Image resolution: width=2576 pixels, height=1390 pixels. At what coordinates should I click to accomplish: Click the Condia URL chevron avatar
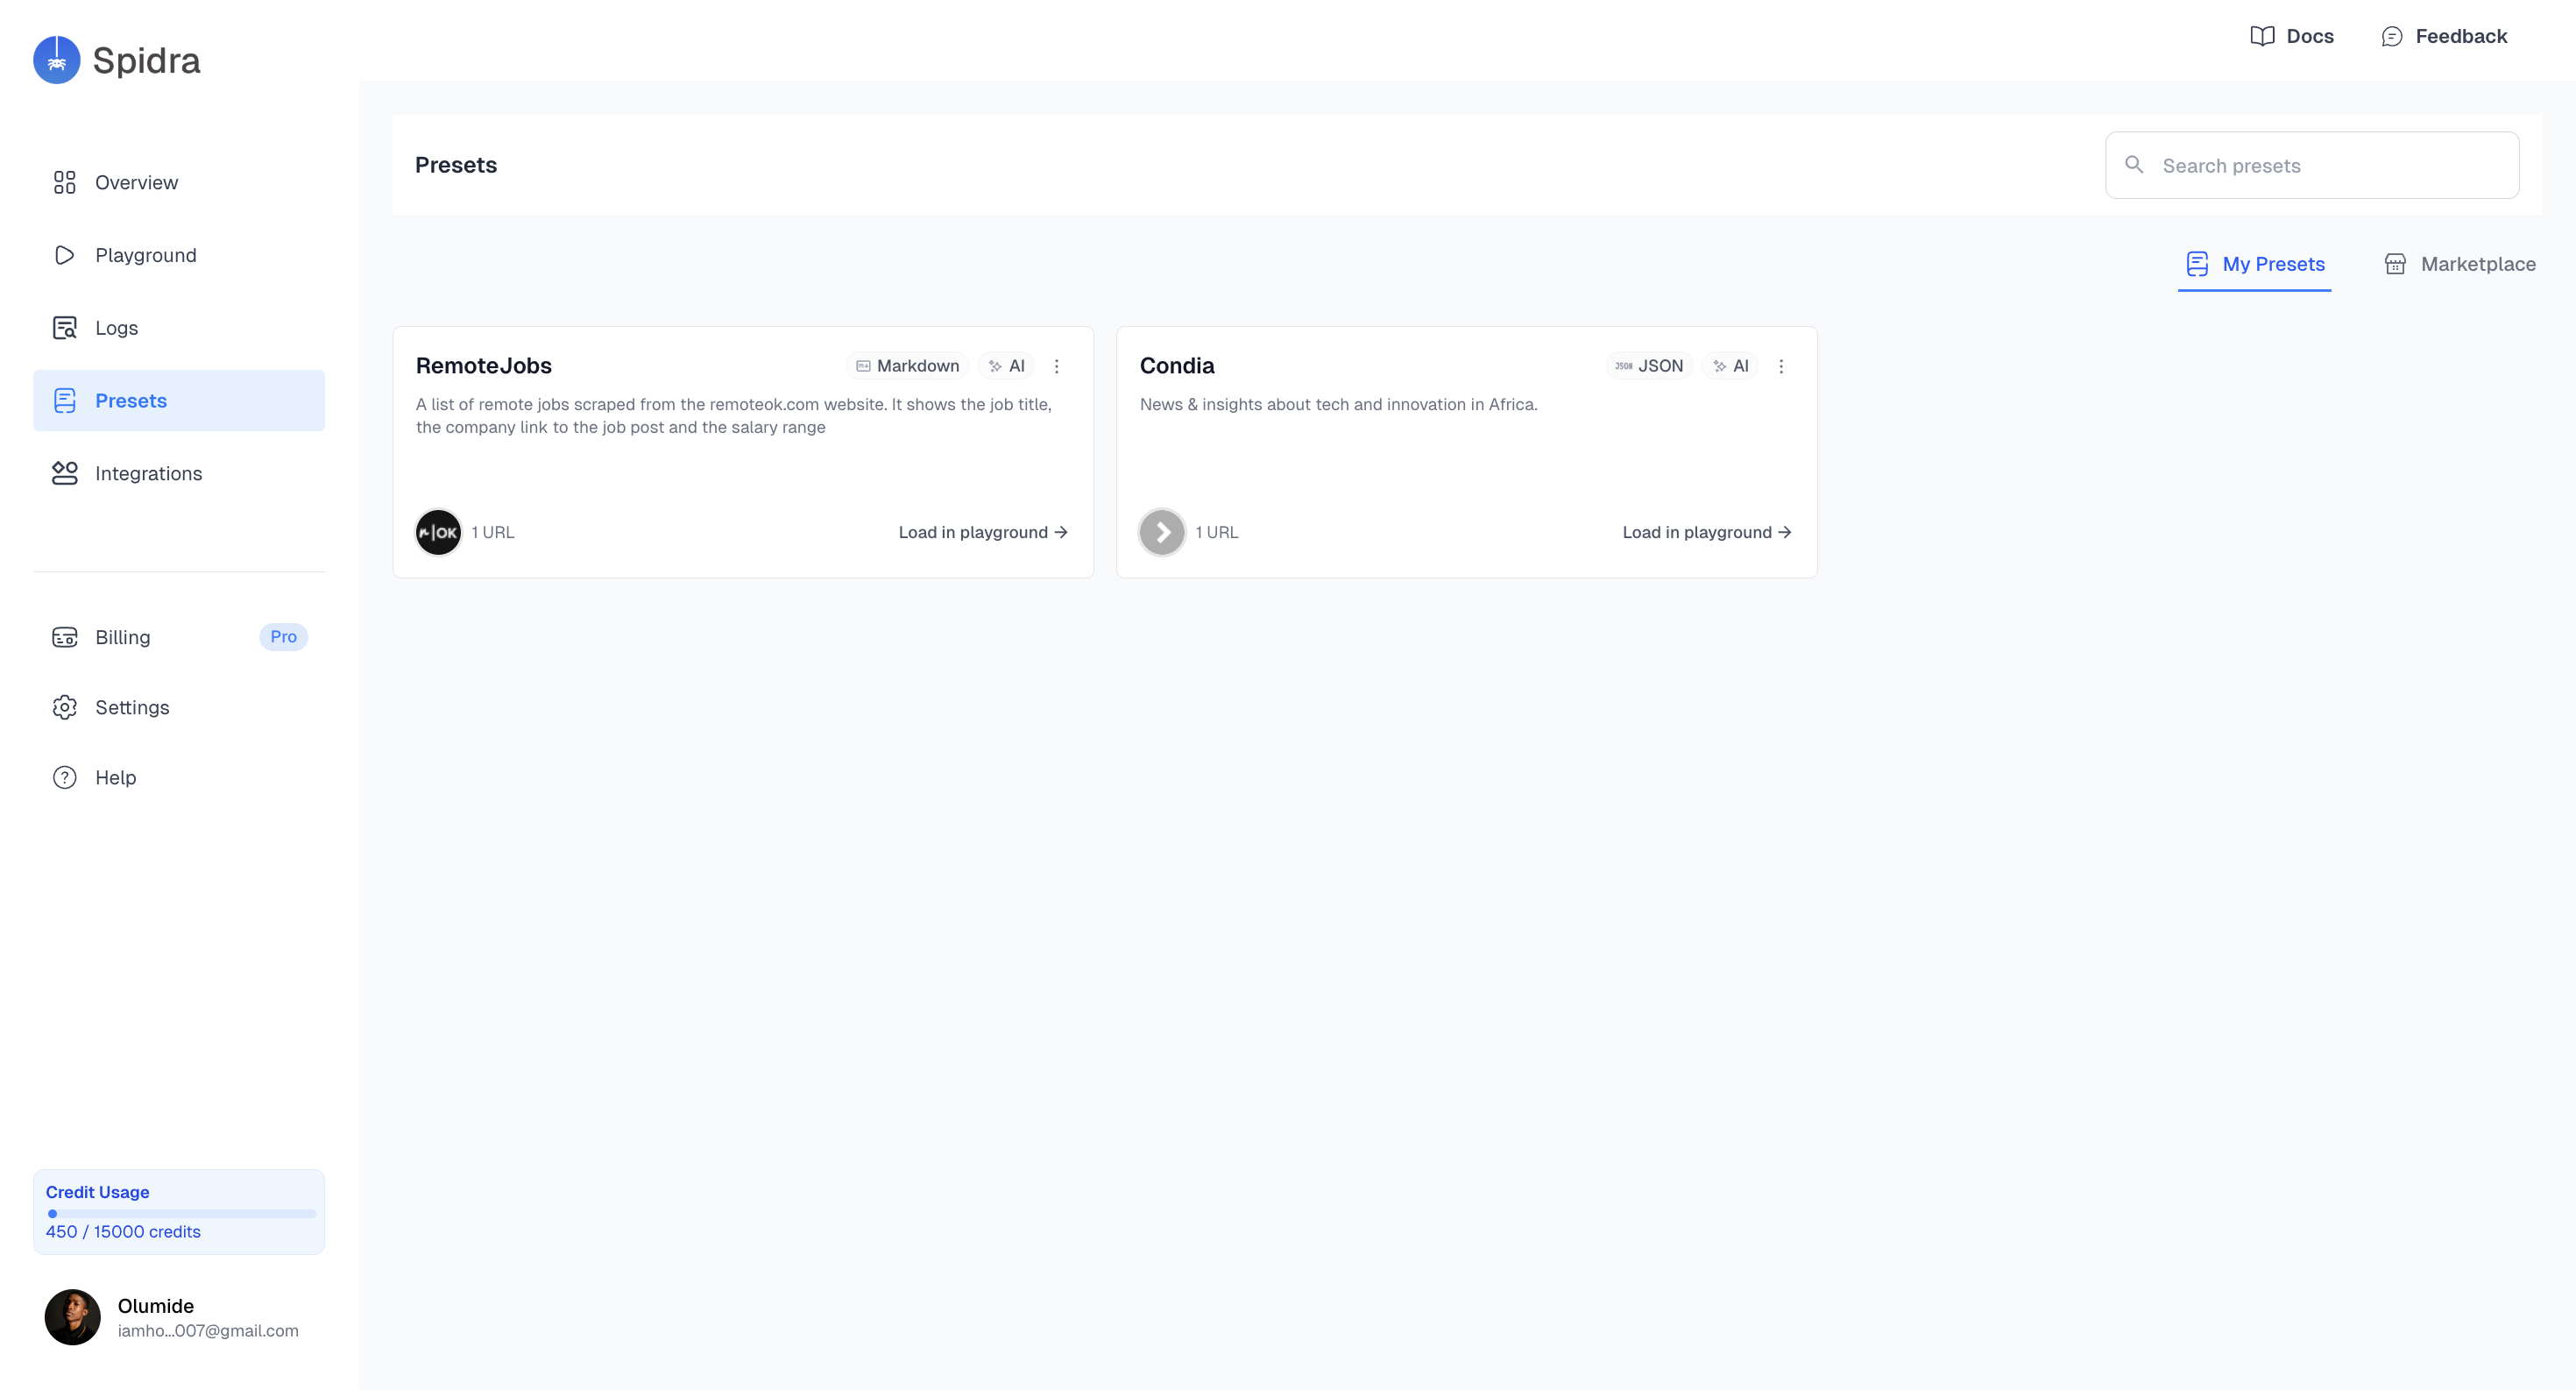click(1161, 532)
